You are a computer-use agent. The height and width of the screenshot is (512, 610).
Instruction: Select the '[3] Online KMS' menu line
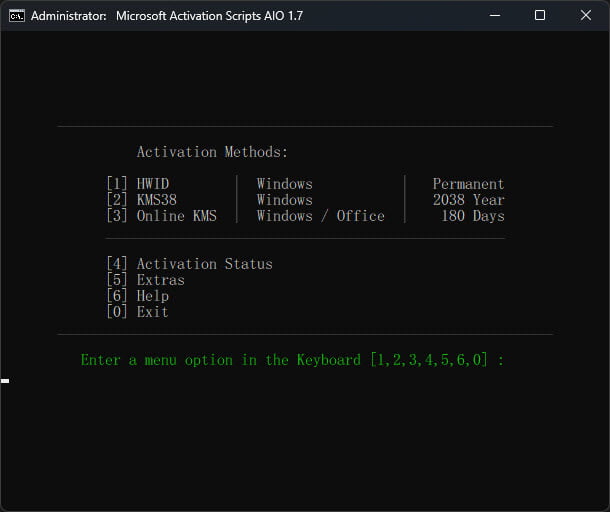[161, 216]
